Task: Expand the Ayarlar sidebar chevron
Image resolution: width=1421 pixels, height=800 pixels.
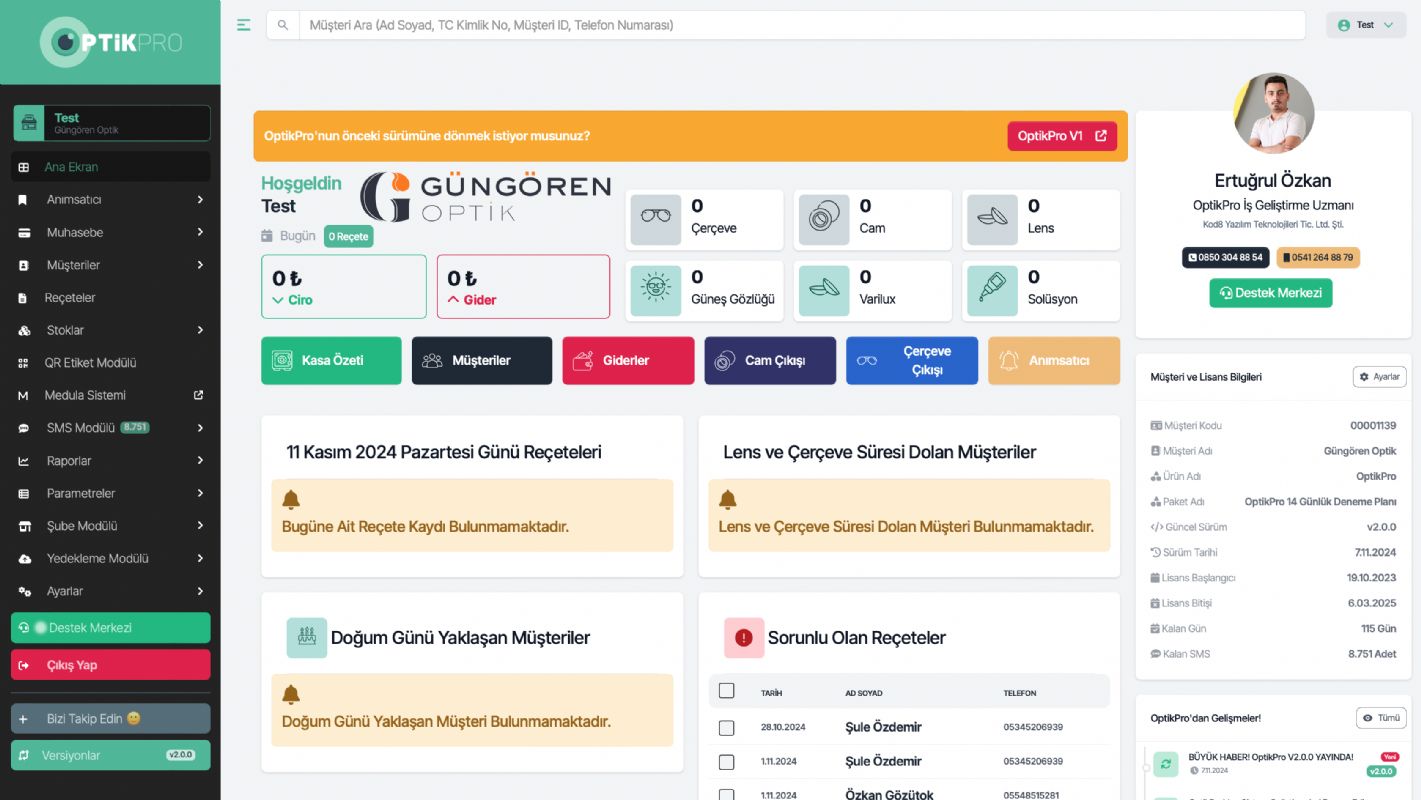Action: (x=200, y=591)
